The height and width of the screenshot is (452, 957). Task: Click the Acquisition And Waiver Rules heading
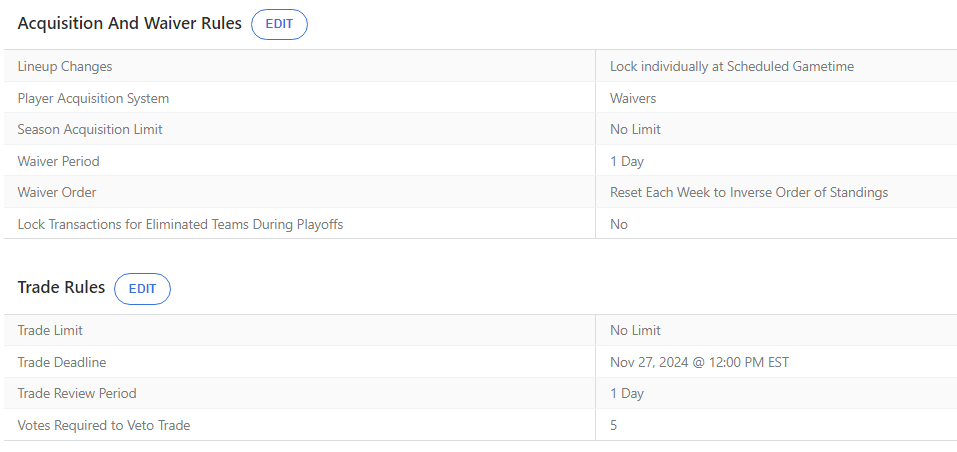[129, 23]
